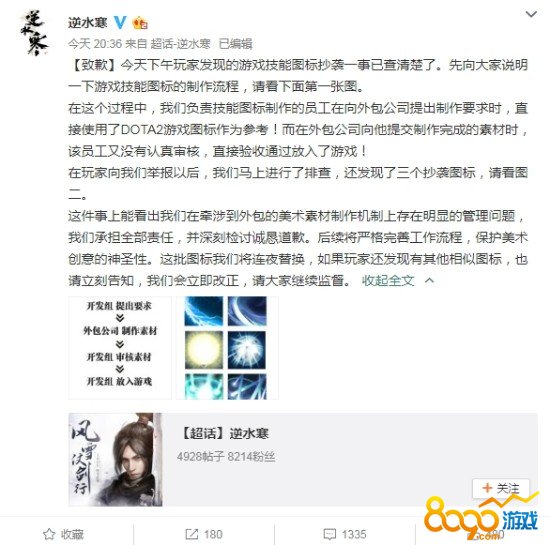
Task: Click the 【超话】逆水寒 topic title
Action: (x=224, y=433)
